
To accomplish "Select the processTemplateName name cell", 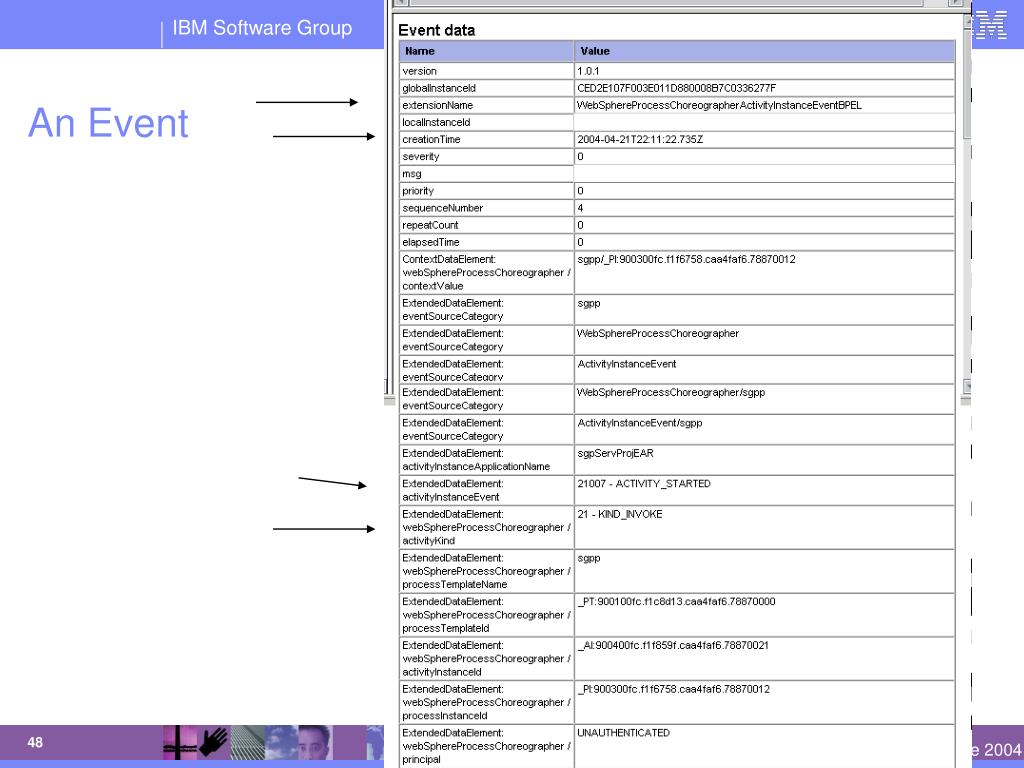I will pyautogui.click(x=487, y=571).
